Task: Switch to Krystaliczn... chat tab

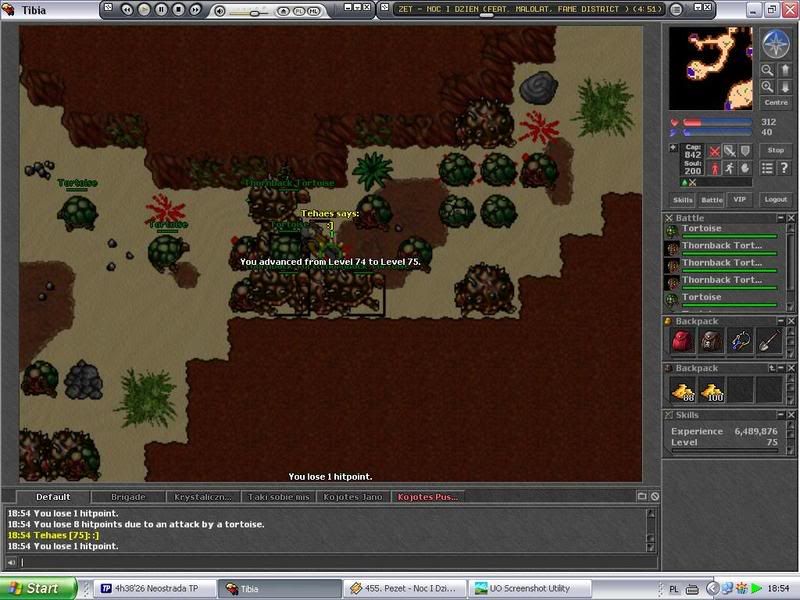Action: coord(203,497)
